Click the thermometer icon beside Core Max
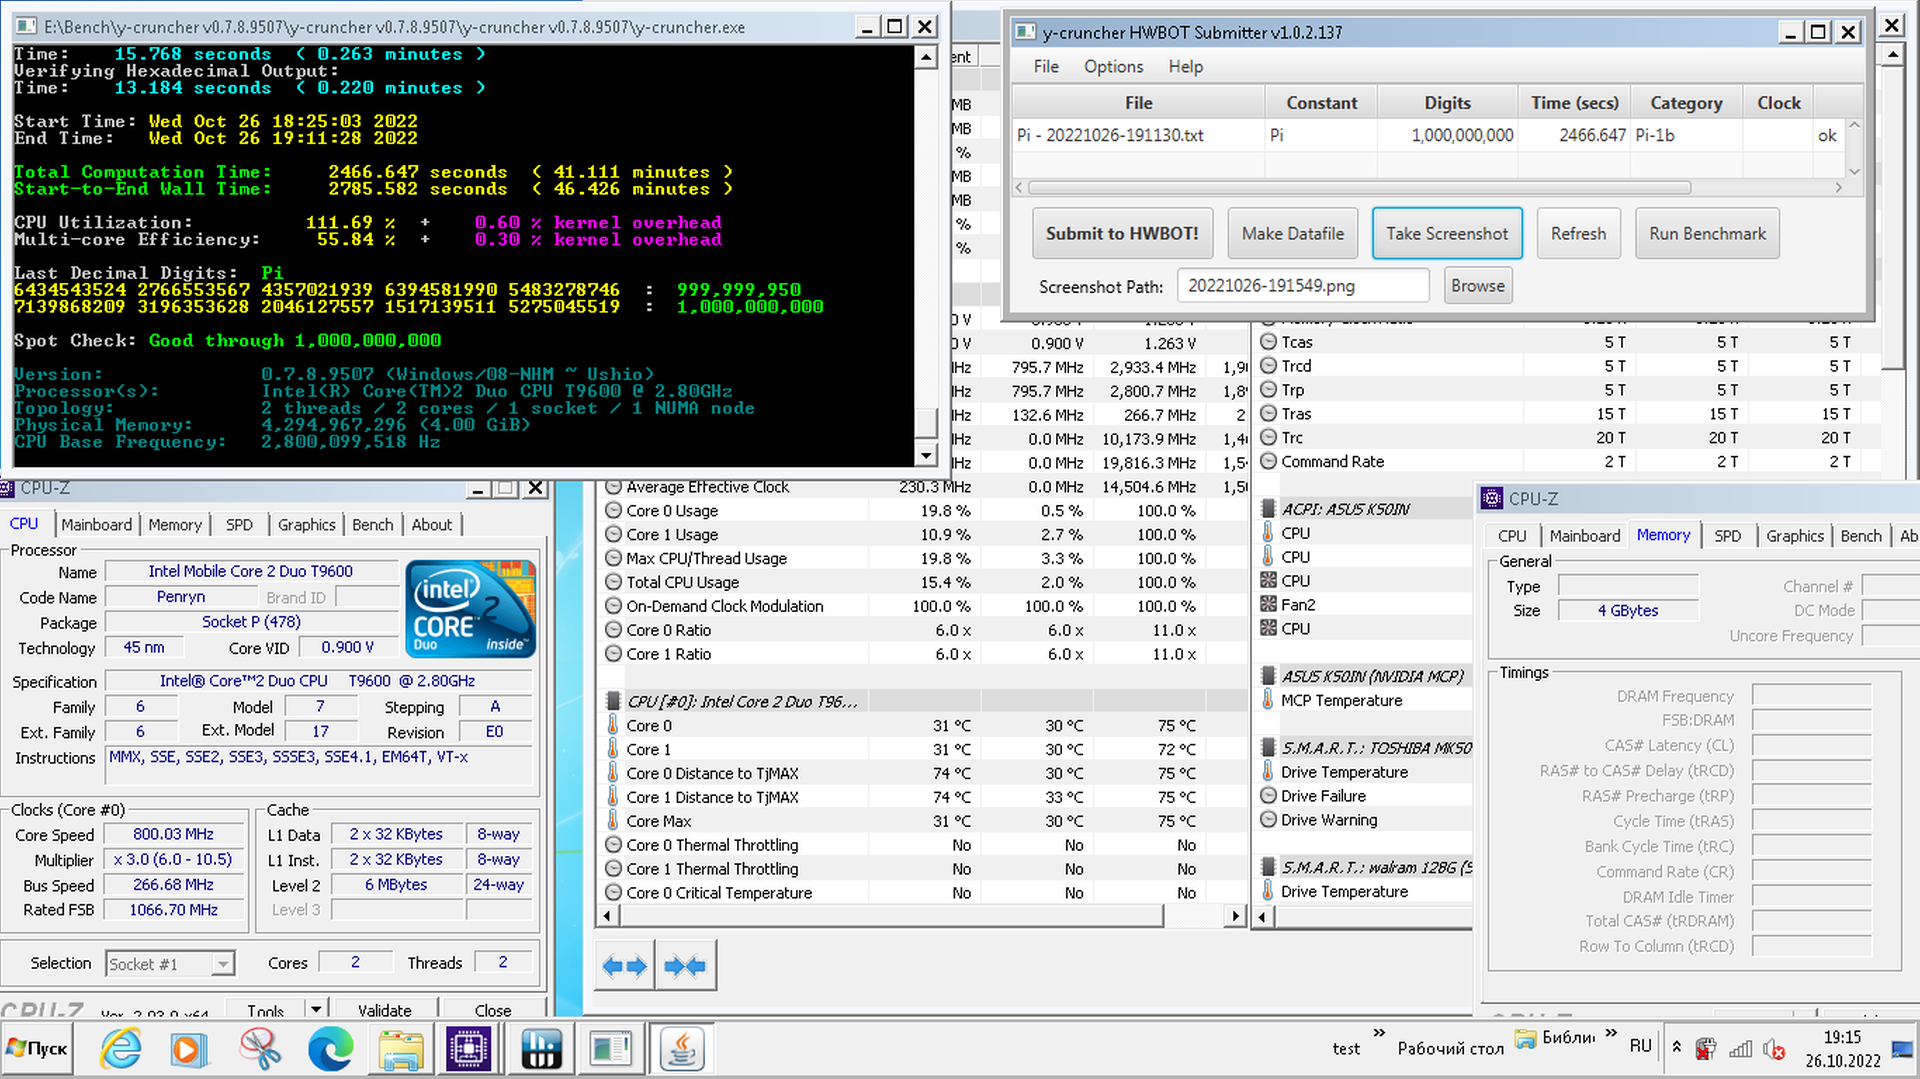 coord(613,821)
